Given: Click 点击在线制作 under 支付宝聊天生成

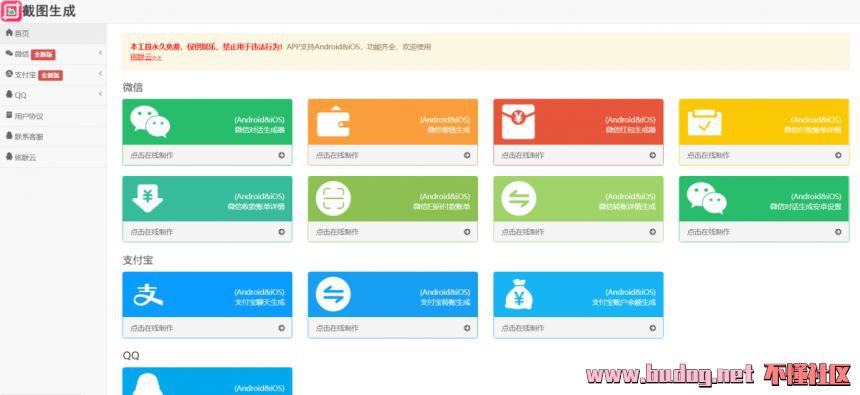Looking at the screenshot, I should pyautogui.click(x=151, y=328).
